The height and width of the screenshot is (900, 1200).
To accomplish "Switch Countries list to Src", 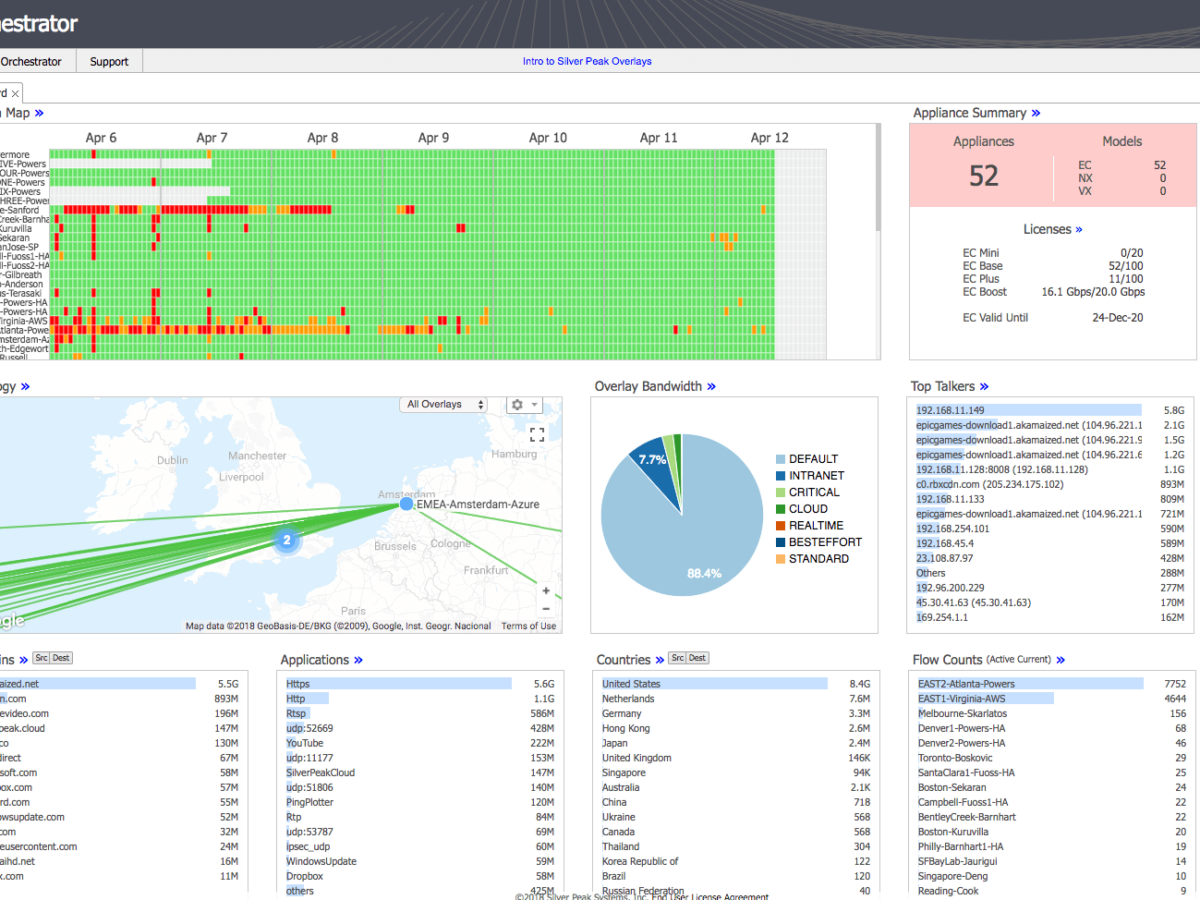I will (x=677, y=658).
